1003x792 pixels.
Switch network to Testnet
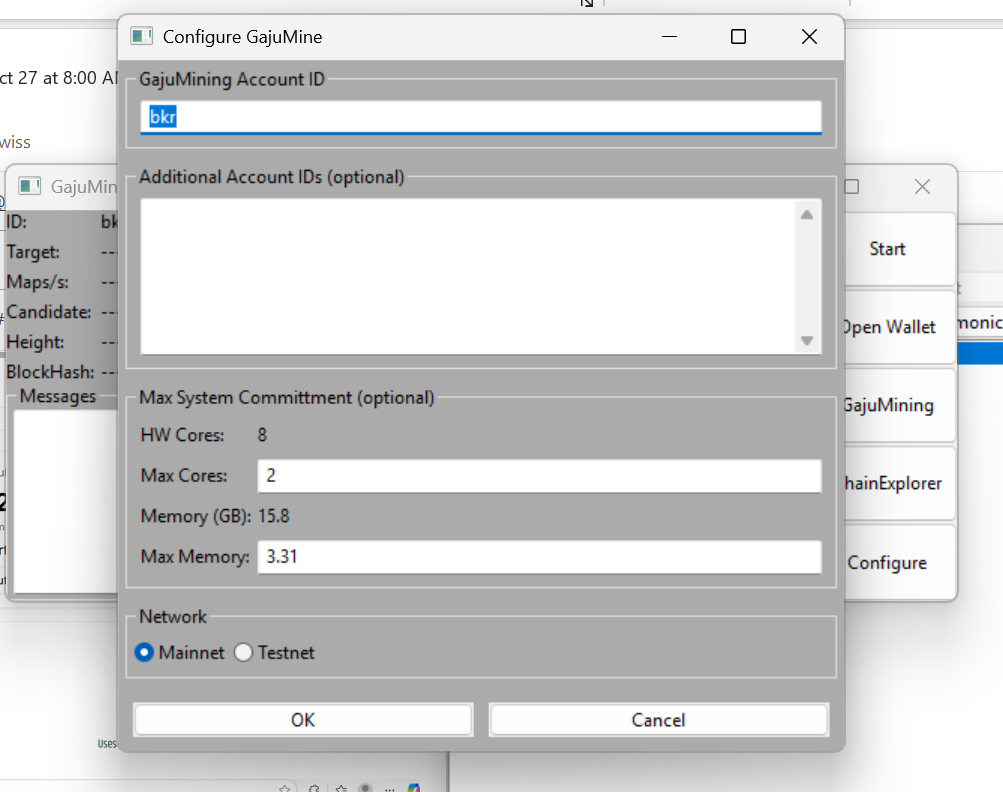244,653
